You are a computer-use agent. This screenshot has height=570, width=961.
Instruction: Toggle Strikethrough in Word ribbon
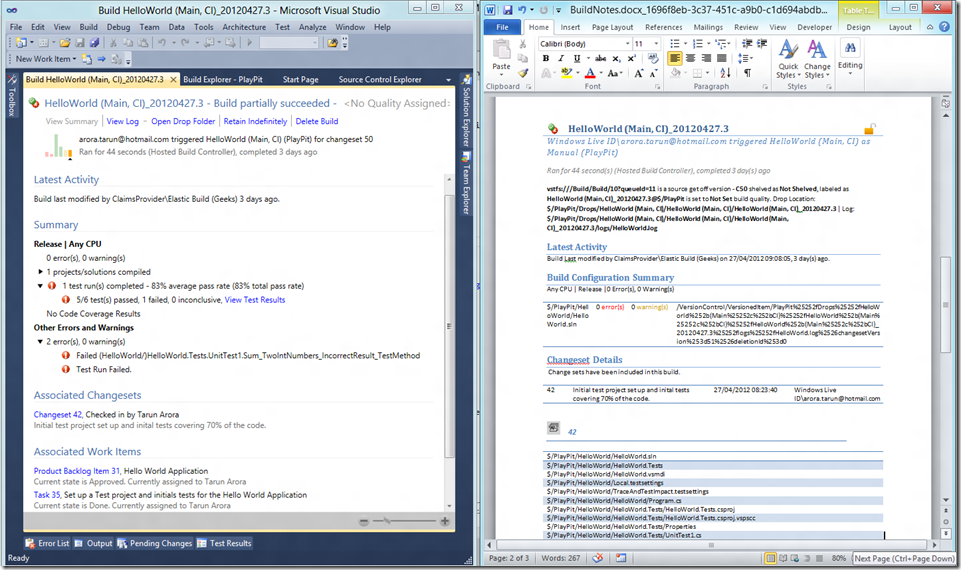[x=601, y=58]
